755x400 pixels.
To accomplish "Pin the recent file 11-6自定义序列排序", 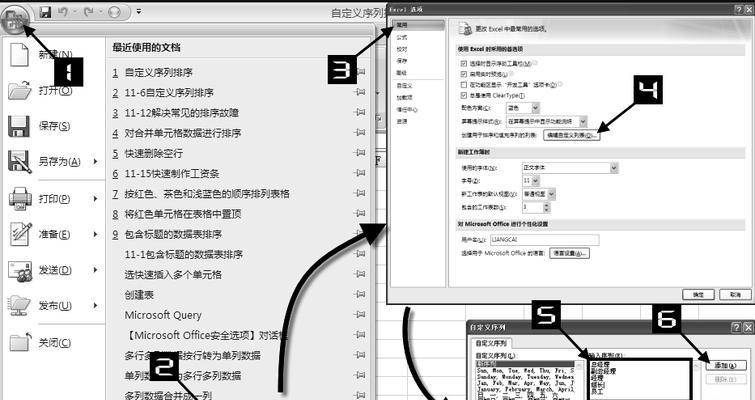I will coord(360,92).
